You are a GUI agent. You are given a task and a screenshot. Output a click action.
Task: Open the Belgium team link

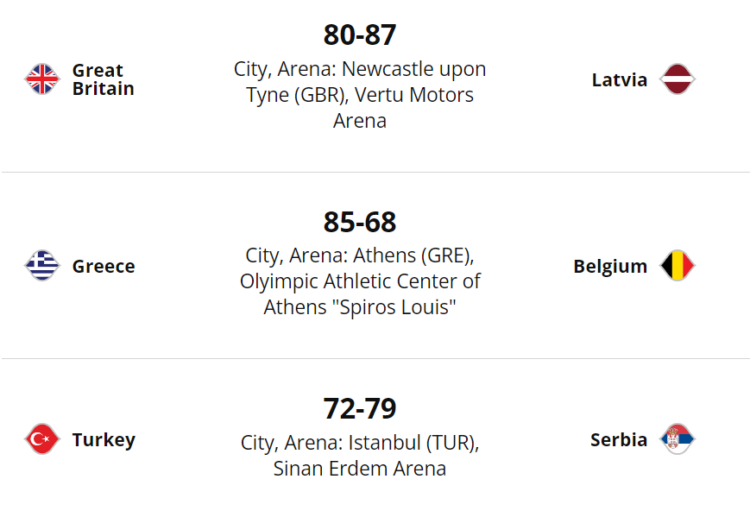click(610, 266)
